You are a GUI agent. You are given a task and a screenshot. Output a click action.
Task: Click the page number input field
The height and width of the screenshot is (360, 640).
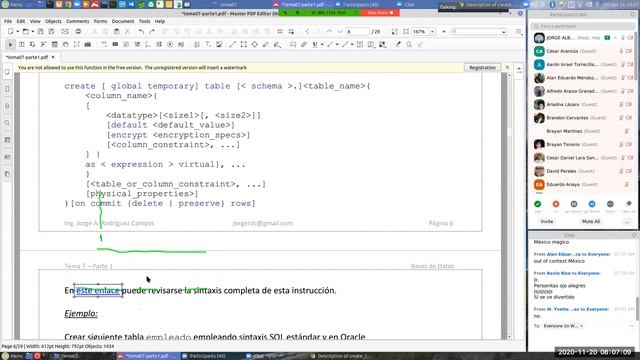coord(358,31)
